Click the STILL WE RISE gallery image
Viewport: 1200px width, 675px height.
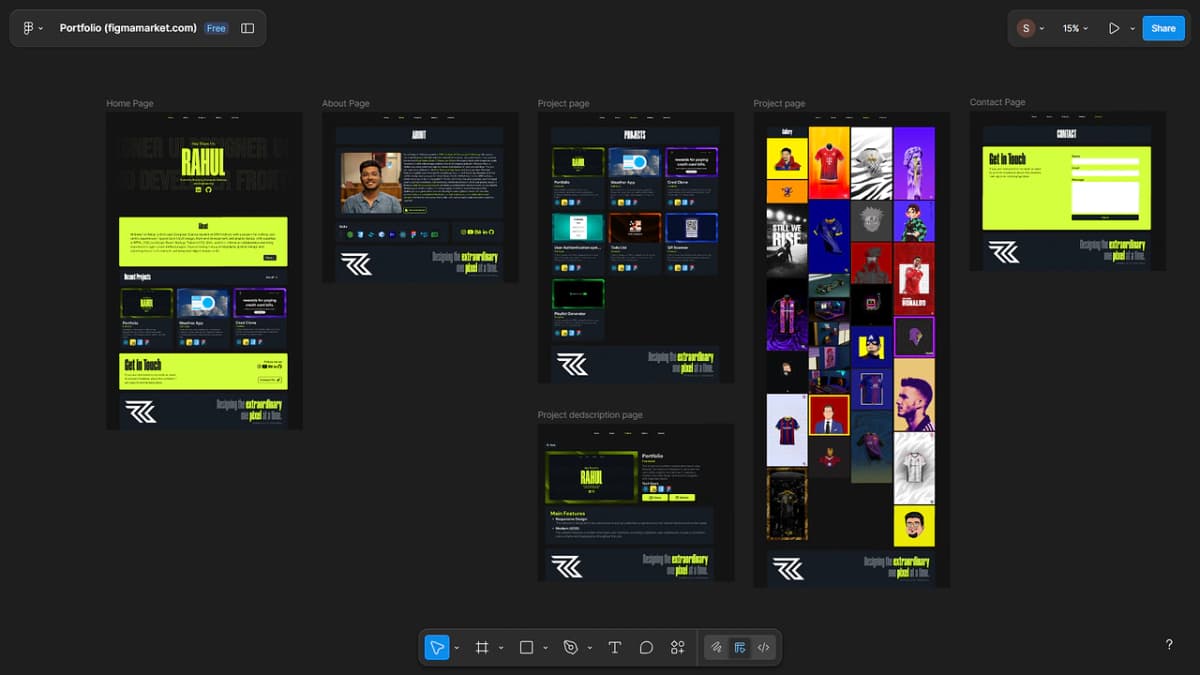(787, 241)
